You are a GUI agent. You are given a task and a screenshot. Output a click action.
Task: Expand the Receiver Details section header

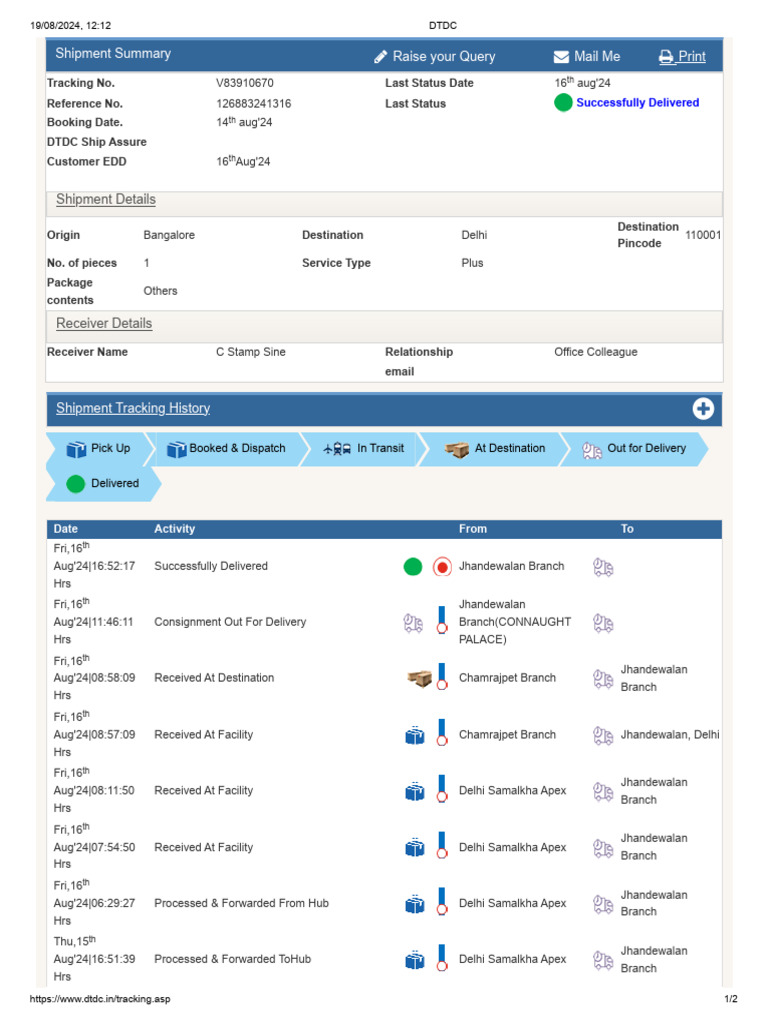[104, 324]
